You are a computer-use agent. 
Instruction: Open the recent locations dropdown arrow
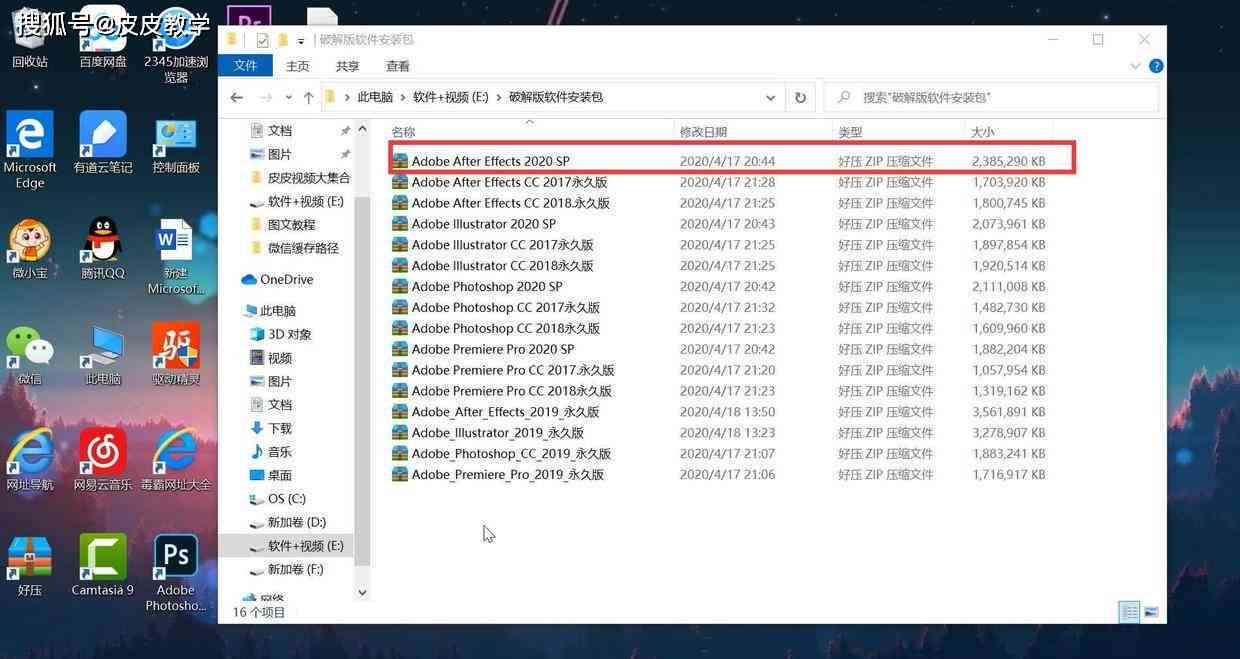point(289,98)
